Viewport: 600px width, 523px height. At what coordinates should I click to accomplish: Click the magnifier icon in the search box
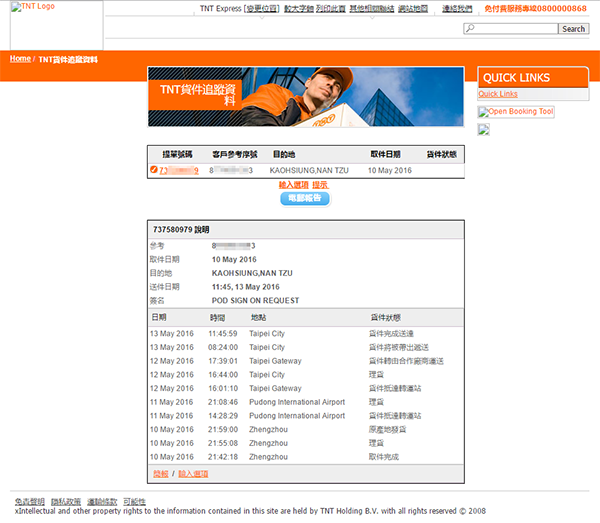point(470,28)
